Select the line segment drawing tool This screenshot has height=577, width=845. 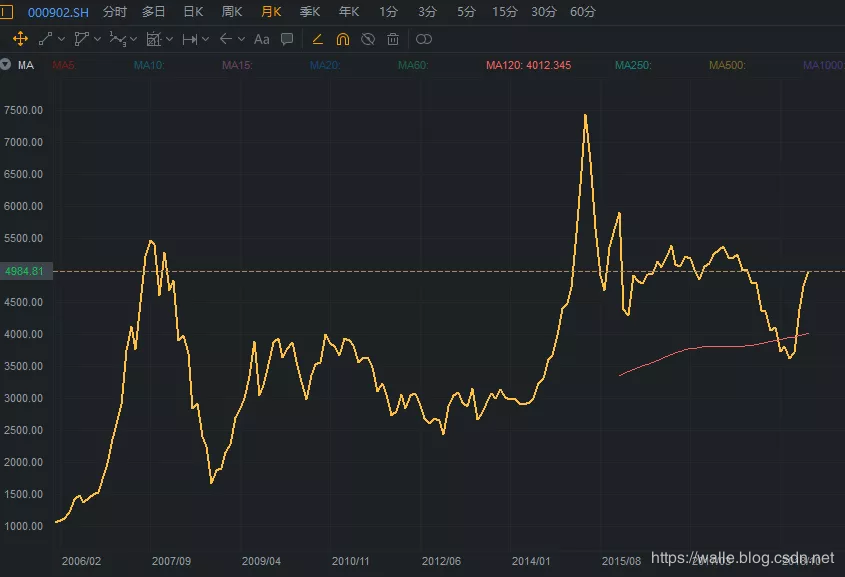46,39
